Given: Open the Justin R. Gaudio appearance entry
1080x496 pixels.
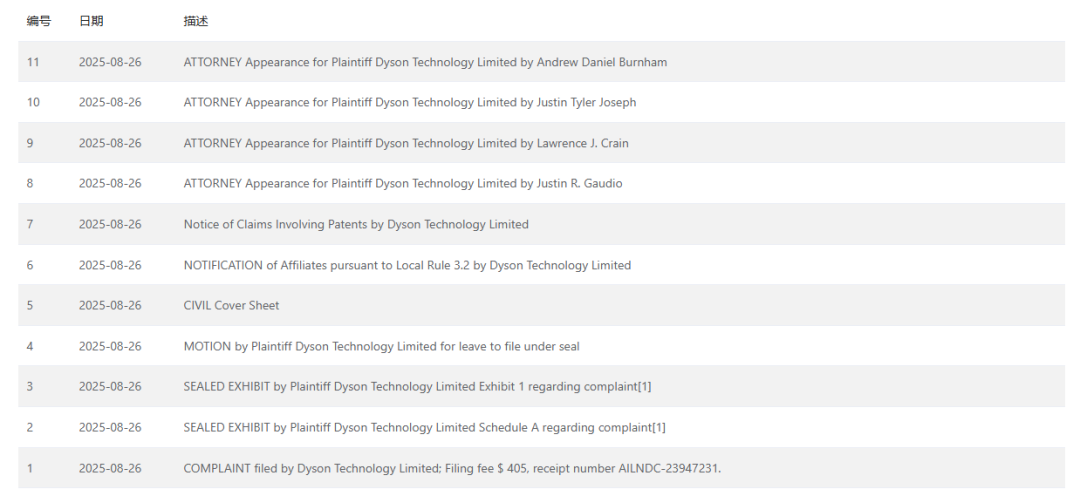Looking at the screenshot, I should click(x=403, y=183).
